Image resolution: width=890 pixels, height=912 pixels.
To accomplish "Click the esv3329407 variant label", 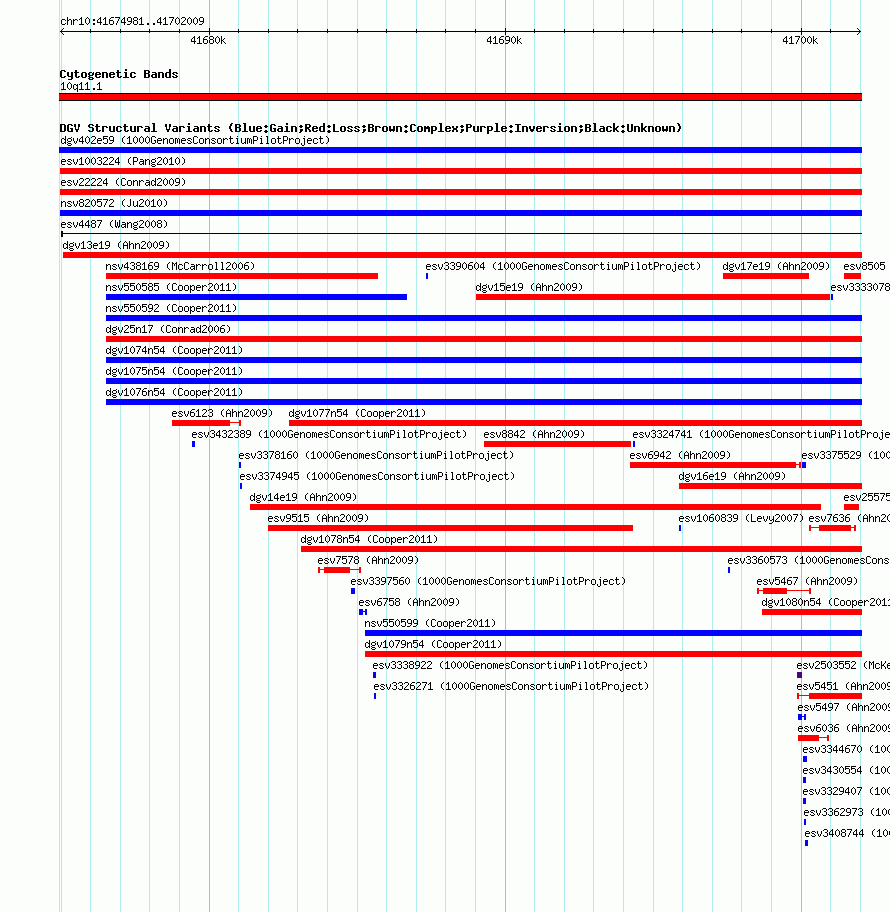I will (846, 790).
